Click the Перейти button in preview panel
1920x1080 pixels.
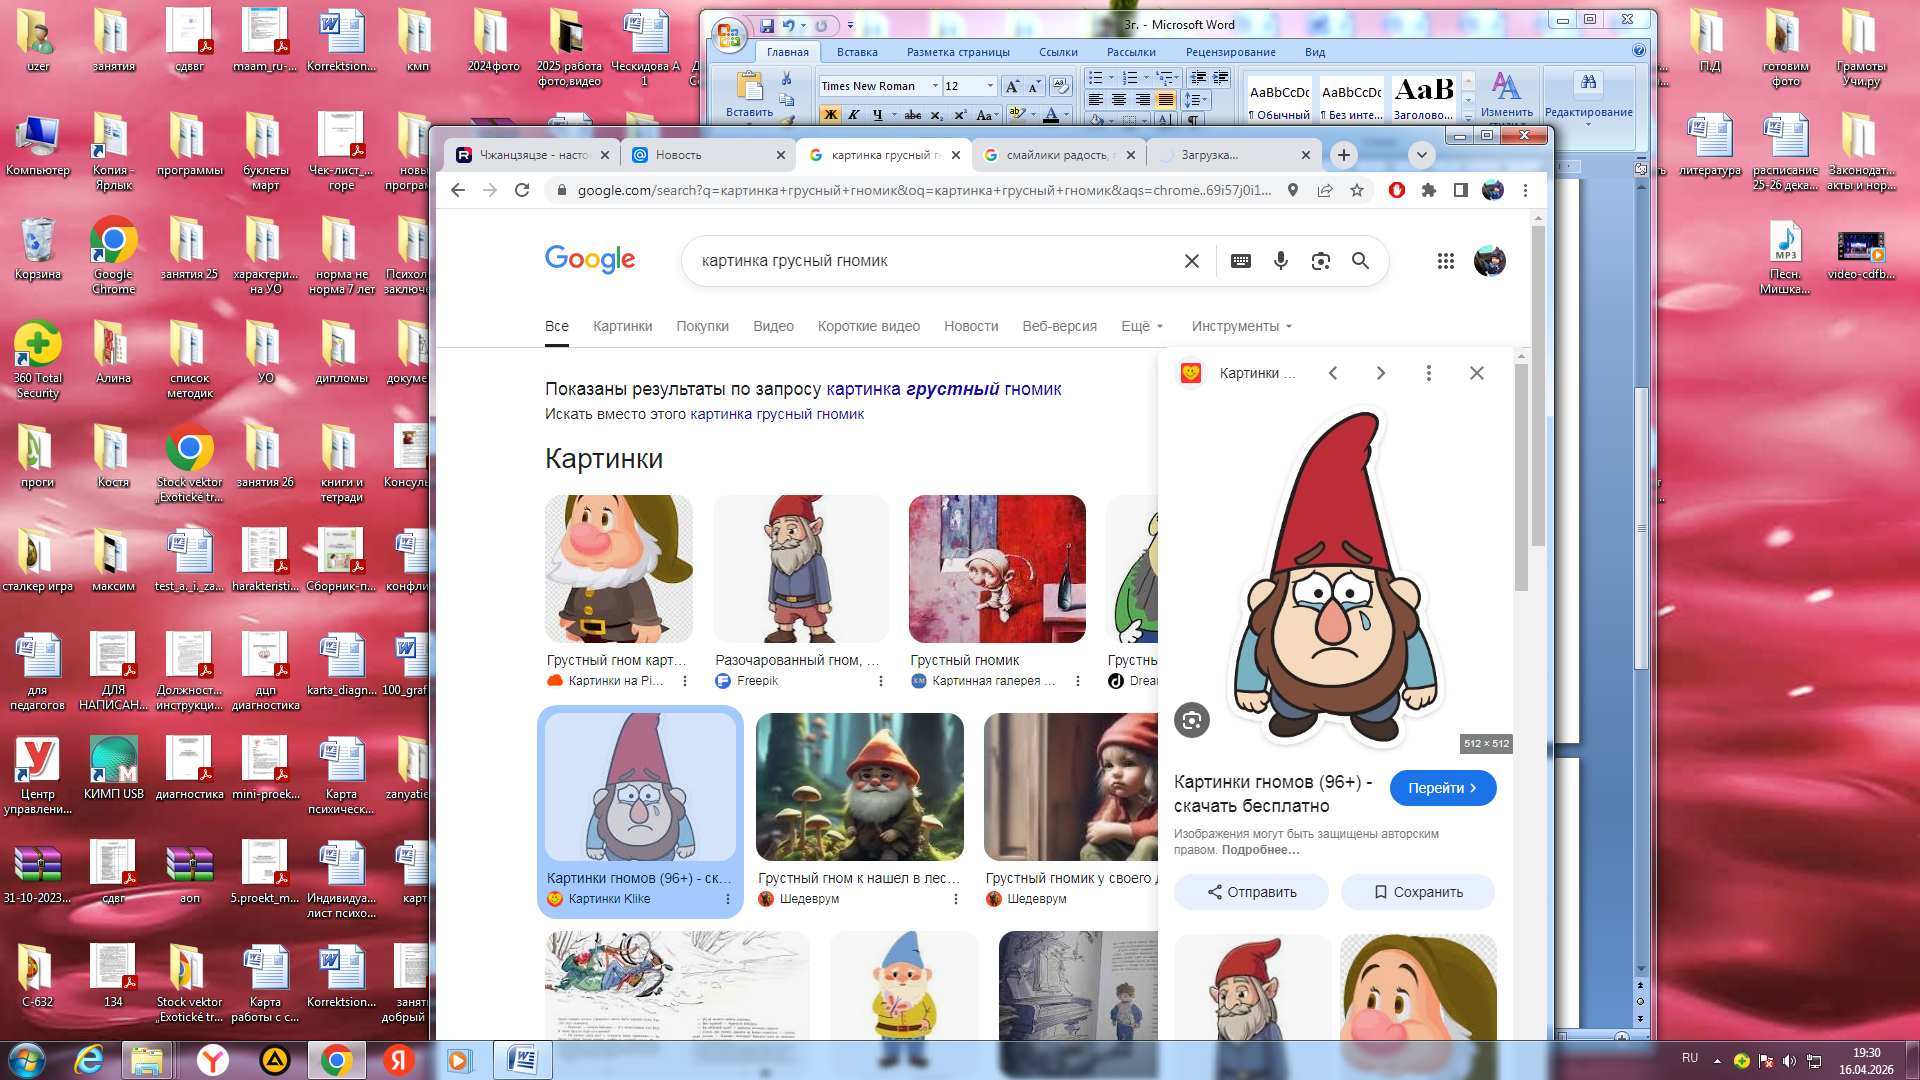coord(1442,788)
